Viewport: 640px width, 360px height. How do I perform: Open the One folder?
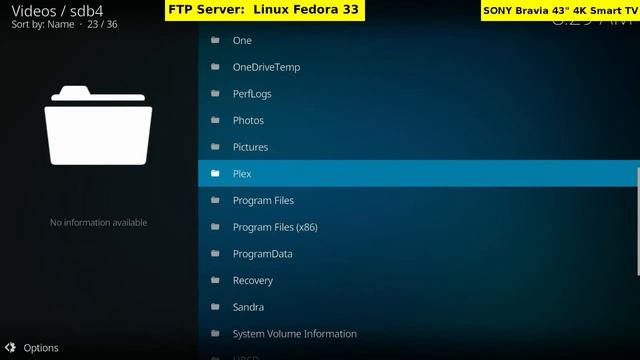click(x=419, y=40)
